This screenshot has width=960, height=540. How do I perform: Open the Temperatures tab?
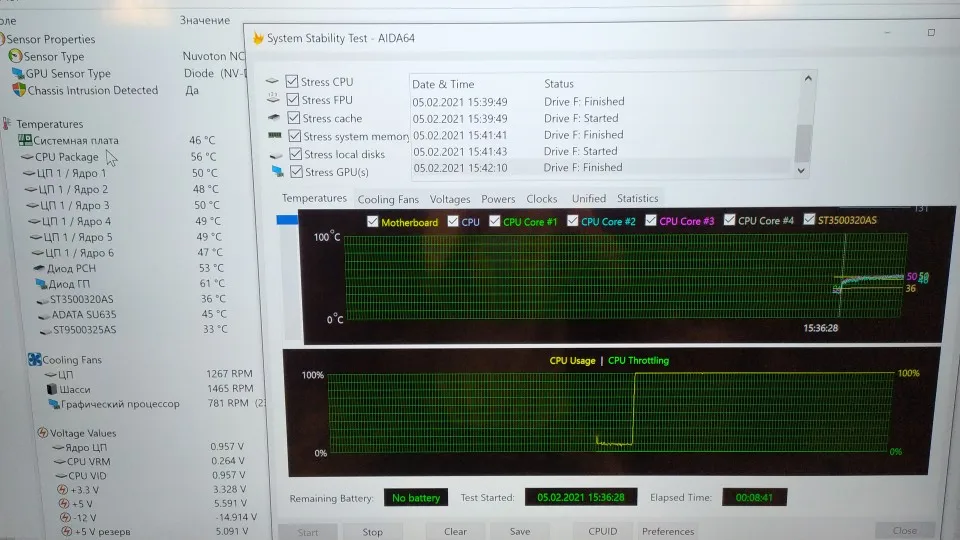(x=314, y=198)
